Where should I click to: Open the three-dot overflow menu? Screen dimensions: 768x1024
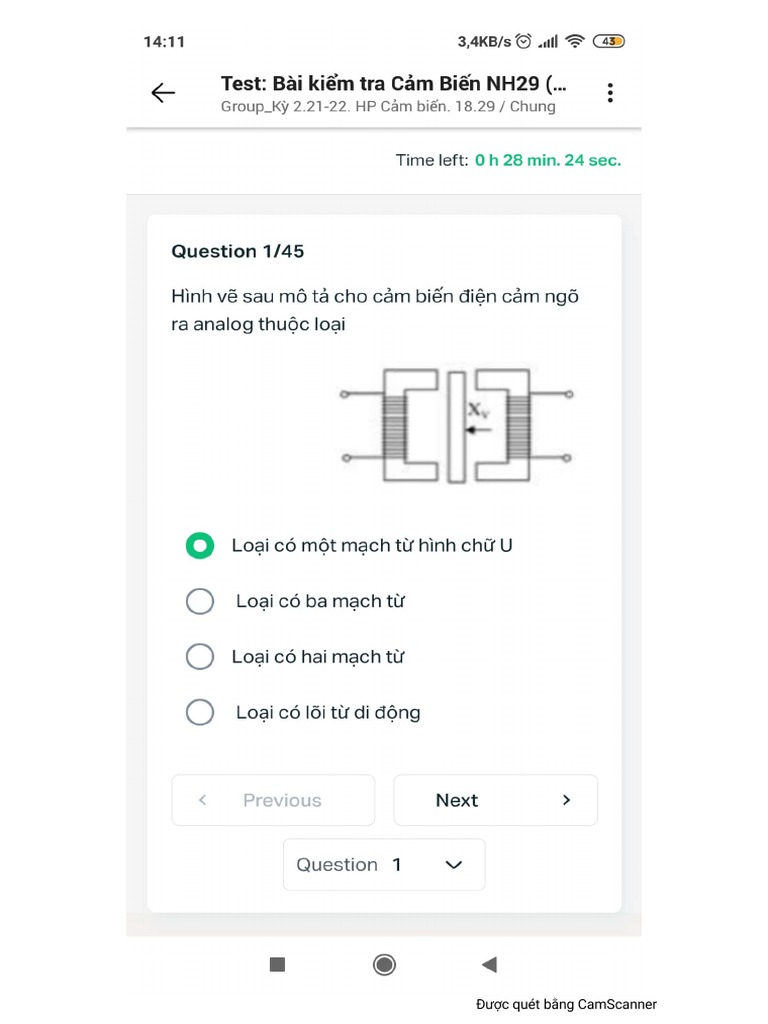coord(610,93)
